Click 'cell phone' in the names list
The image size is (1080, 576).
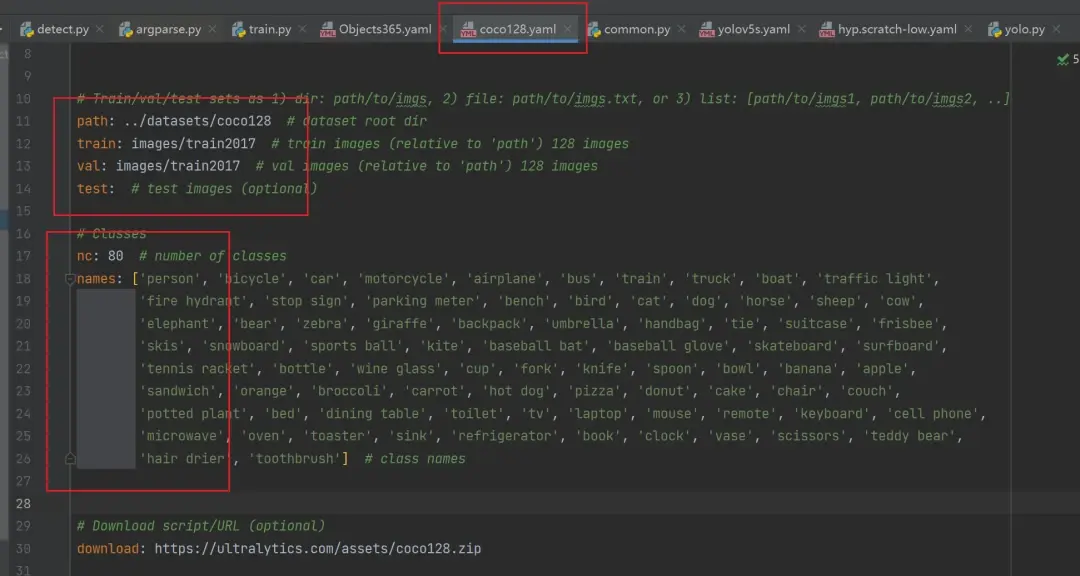933,414
